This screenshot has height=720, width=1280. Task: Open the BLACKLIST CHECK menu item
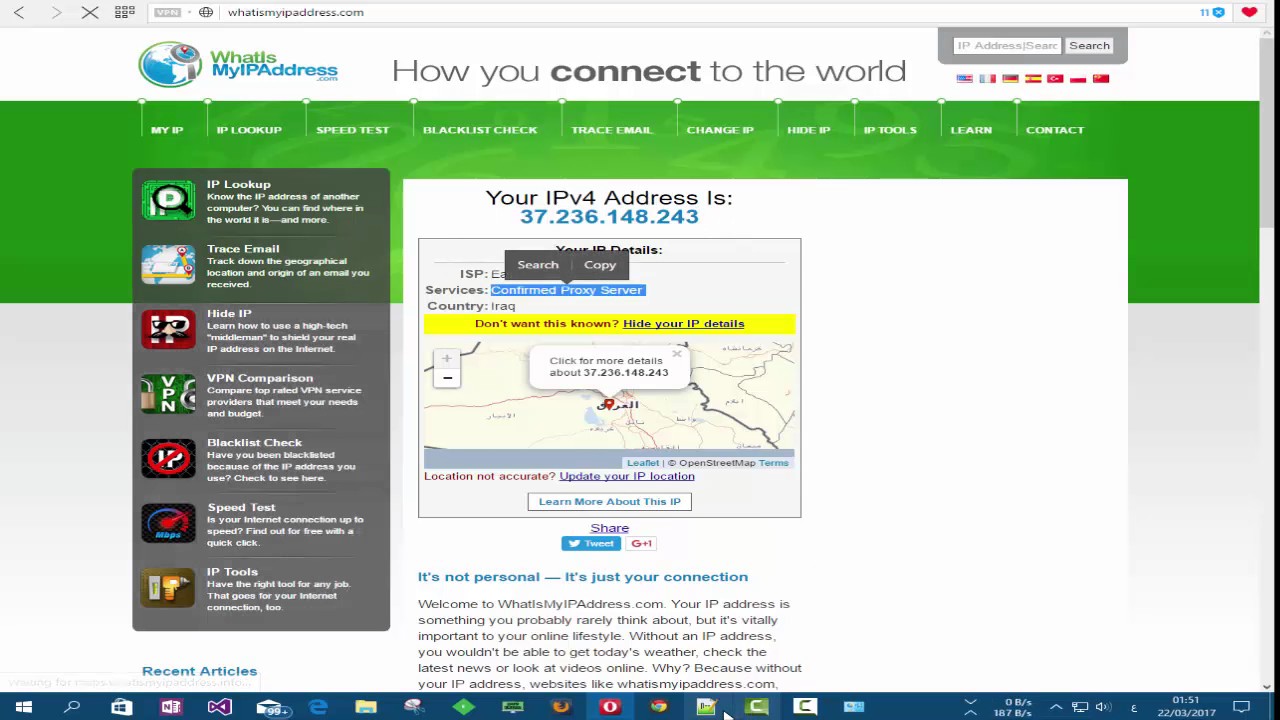coord(480,130)
